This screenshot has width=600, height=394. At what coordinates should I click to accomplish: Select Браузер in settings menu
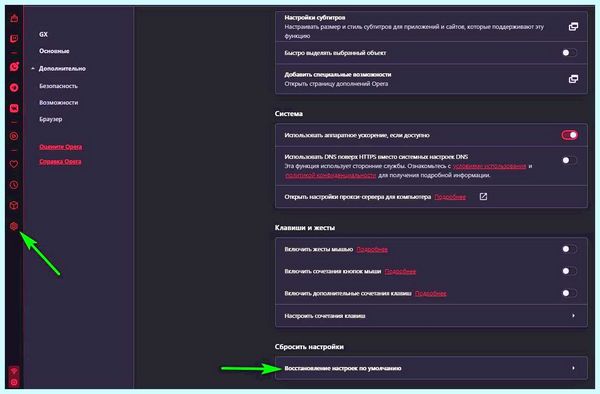click(51, 119)
